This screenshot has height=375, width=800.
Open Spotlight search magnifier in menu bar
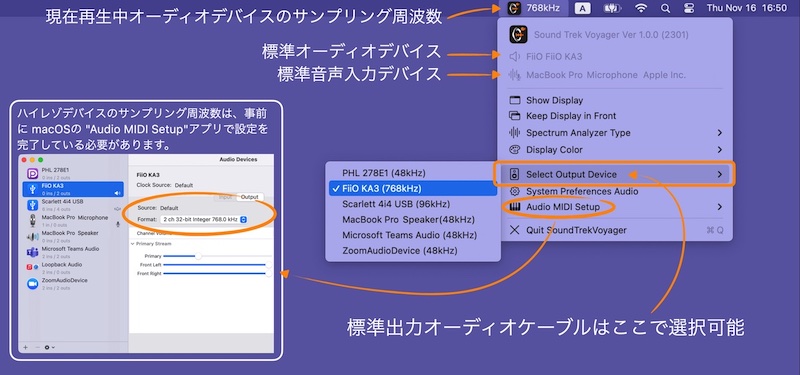coord(665,8)
